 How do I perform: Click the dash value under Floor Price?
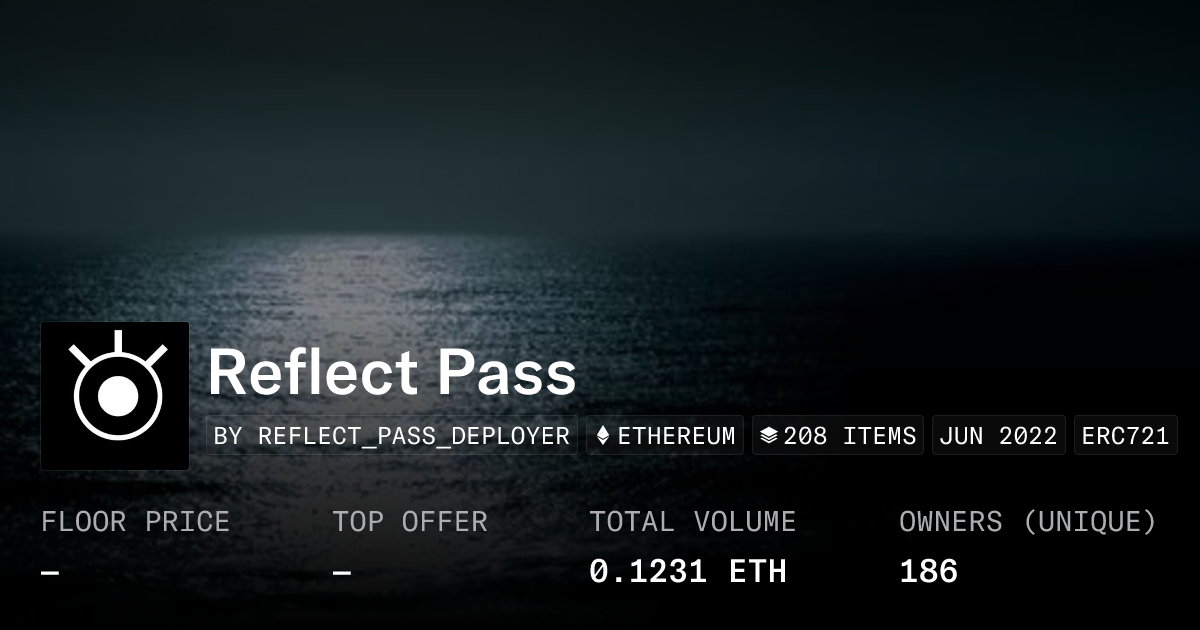[x=50, y=573]
